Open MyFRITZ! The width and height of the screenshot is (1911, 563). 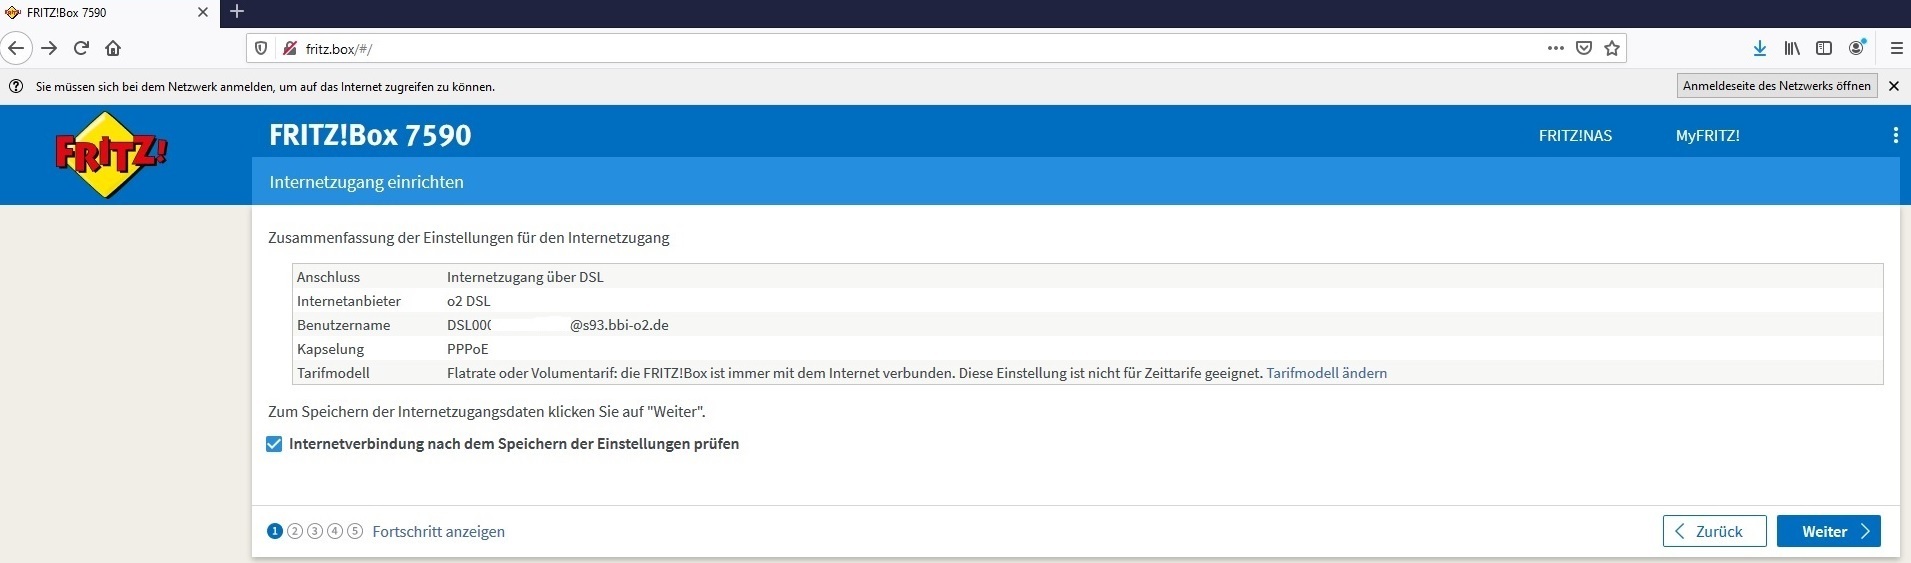tap(1707, 136)
